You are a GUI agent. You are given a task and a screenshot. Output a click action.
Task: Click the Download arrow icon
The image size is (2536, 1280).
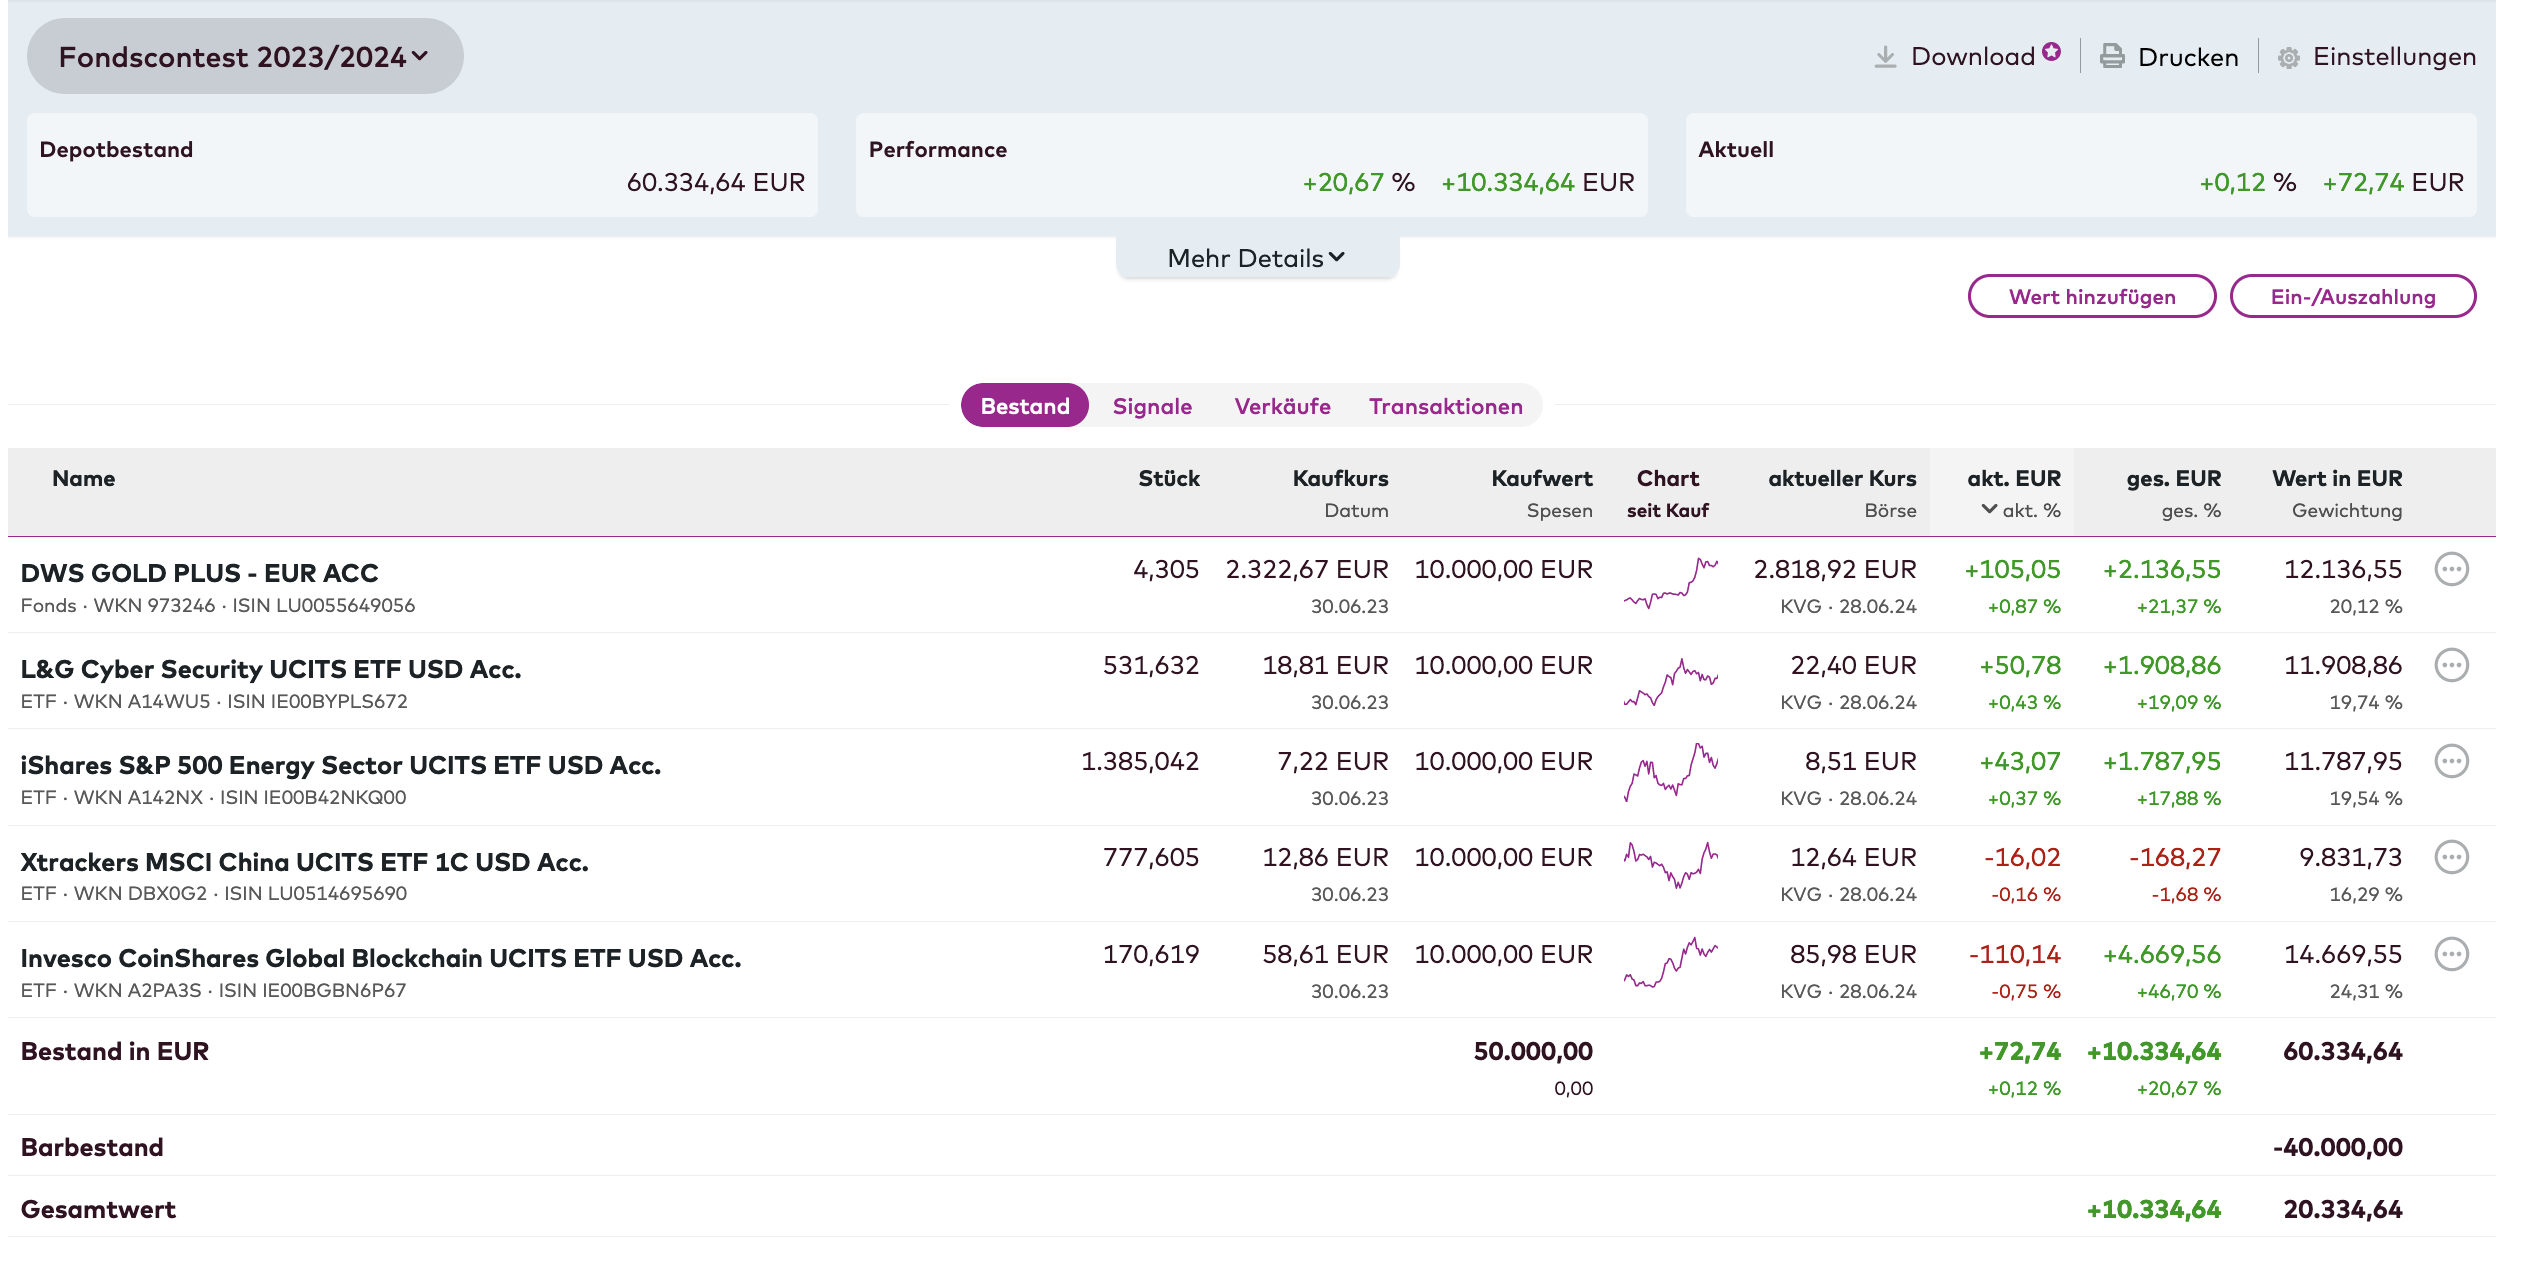coord(1884,57)
